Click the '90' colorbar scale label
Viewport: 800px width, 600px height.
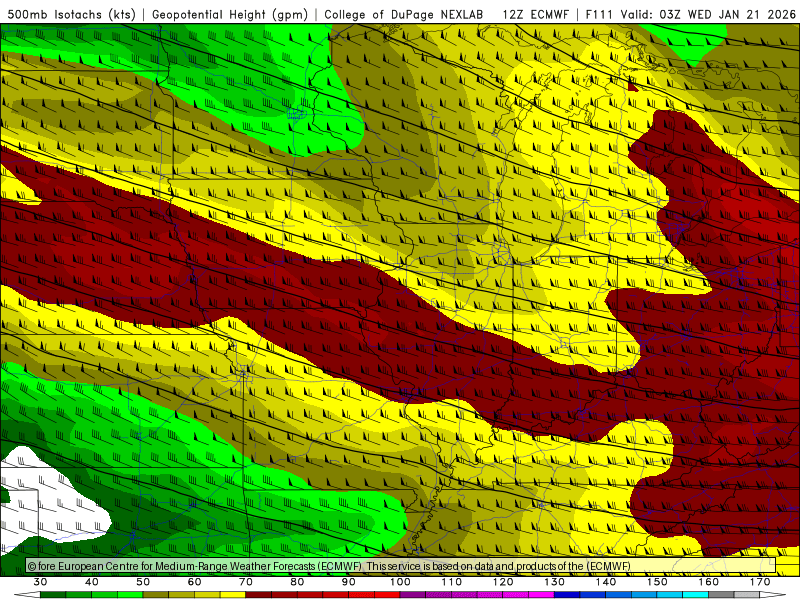(x=349, y=582)
